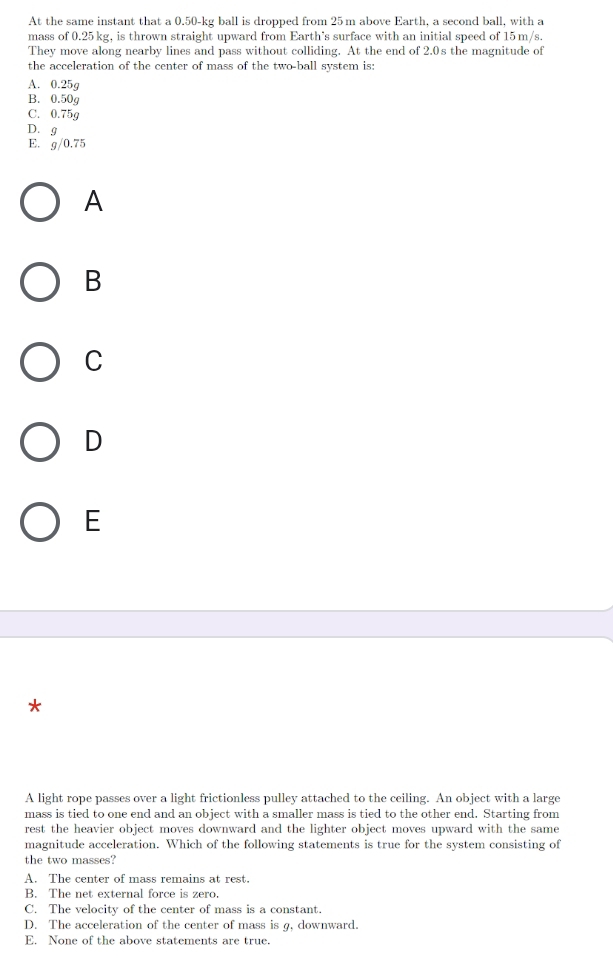Select radio button for option A
This screenshot has width=613, height=967.
click(40, 202)
